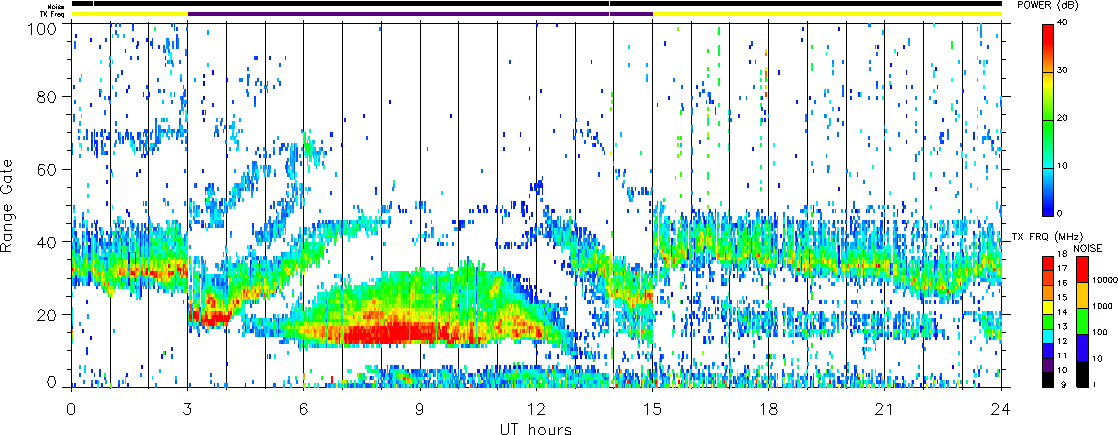This screenshot has height=435, width=1118.
Task: Pick the green swatch in NOISE legend
Action: (x=1082, y=322)
